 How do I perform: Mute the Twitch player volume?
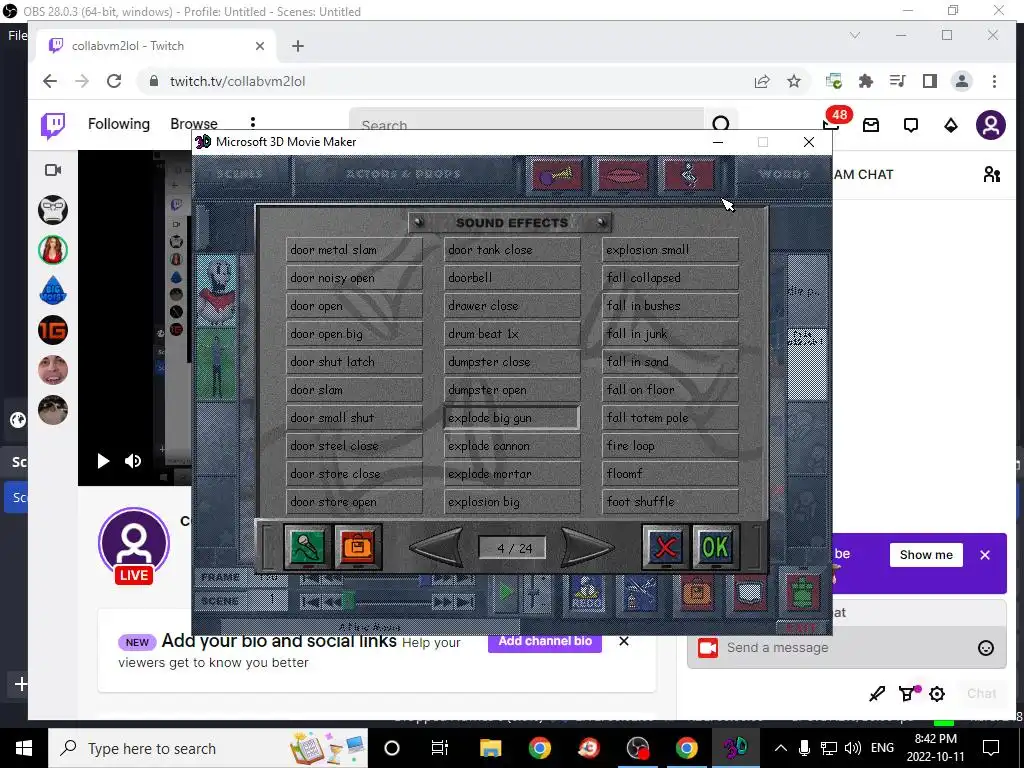pos(133,461)
